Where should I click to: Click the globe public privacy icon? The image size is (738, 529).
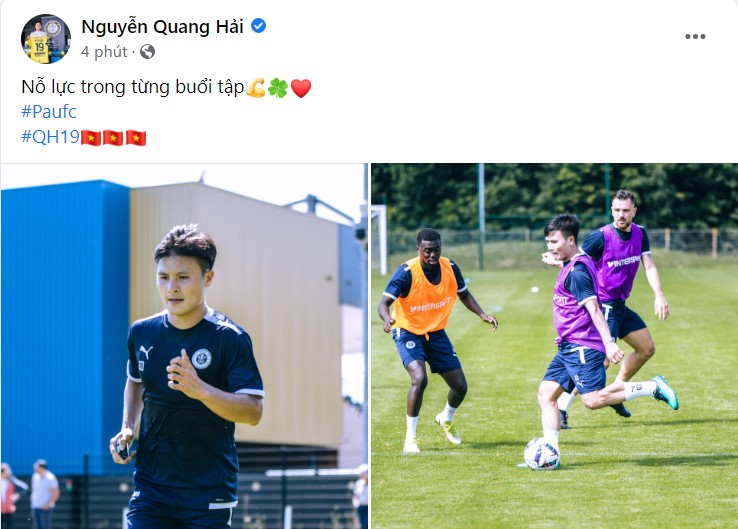tap(147, 51)
